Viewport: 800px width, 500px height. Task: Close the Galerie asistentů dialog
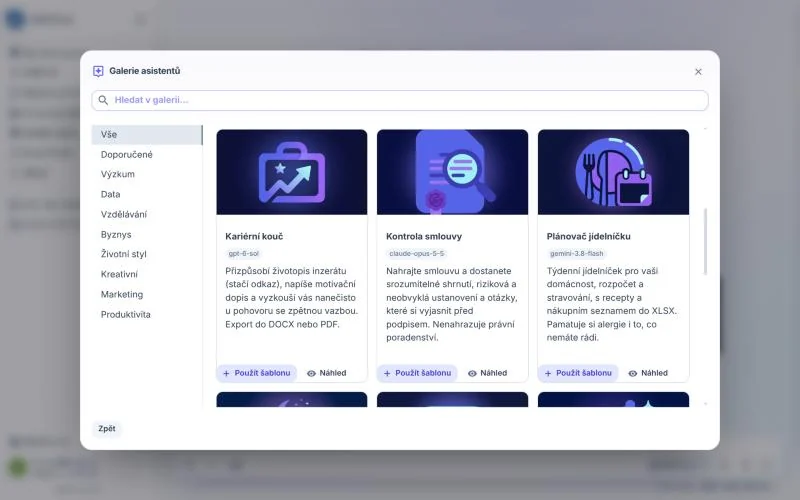[698, 71]
